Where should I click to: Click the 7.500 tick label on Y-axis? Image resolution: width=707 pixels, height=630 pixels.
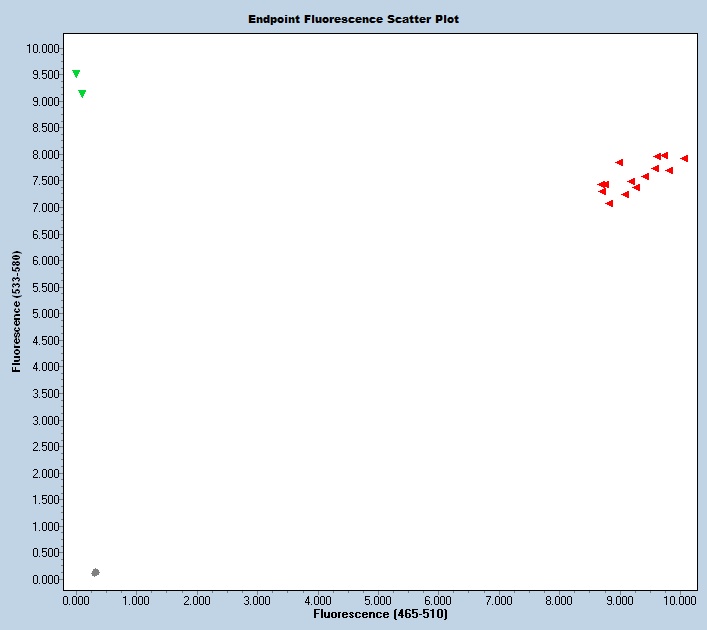(44, 181)
